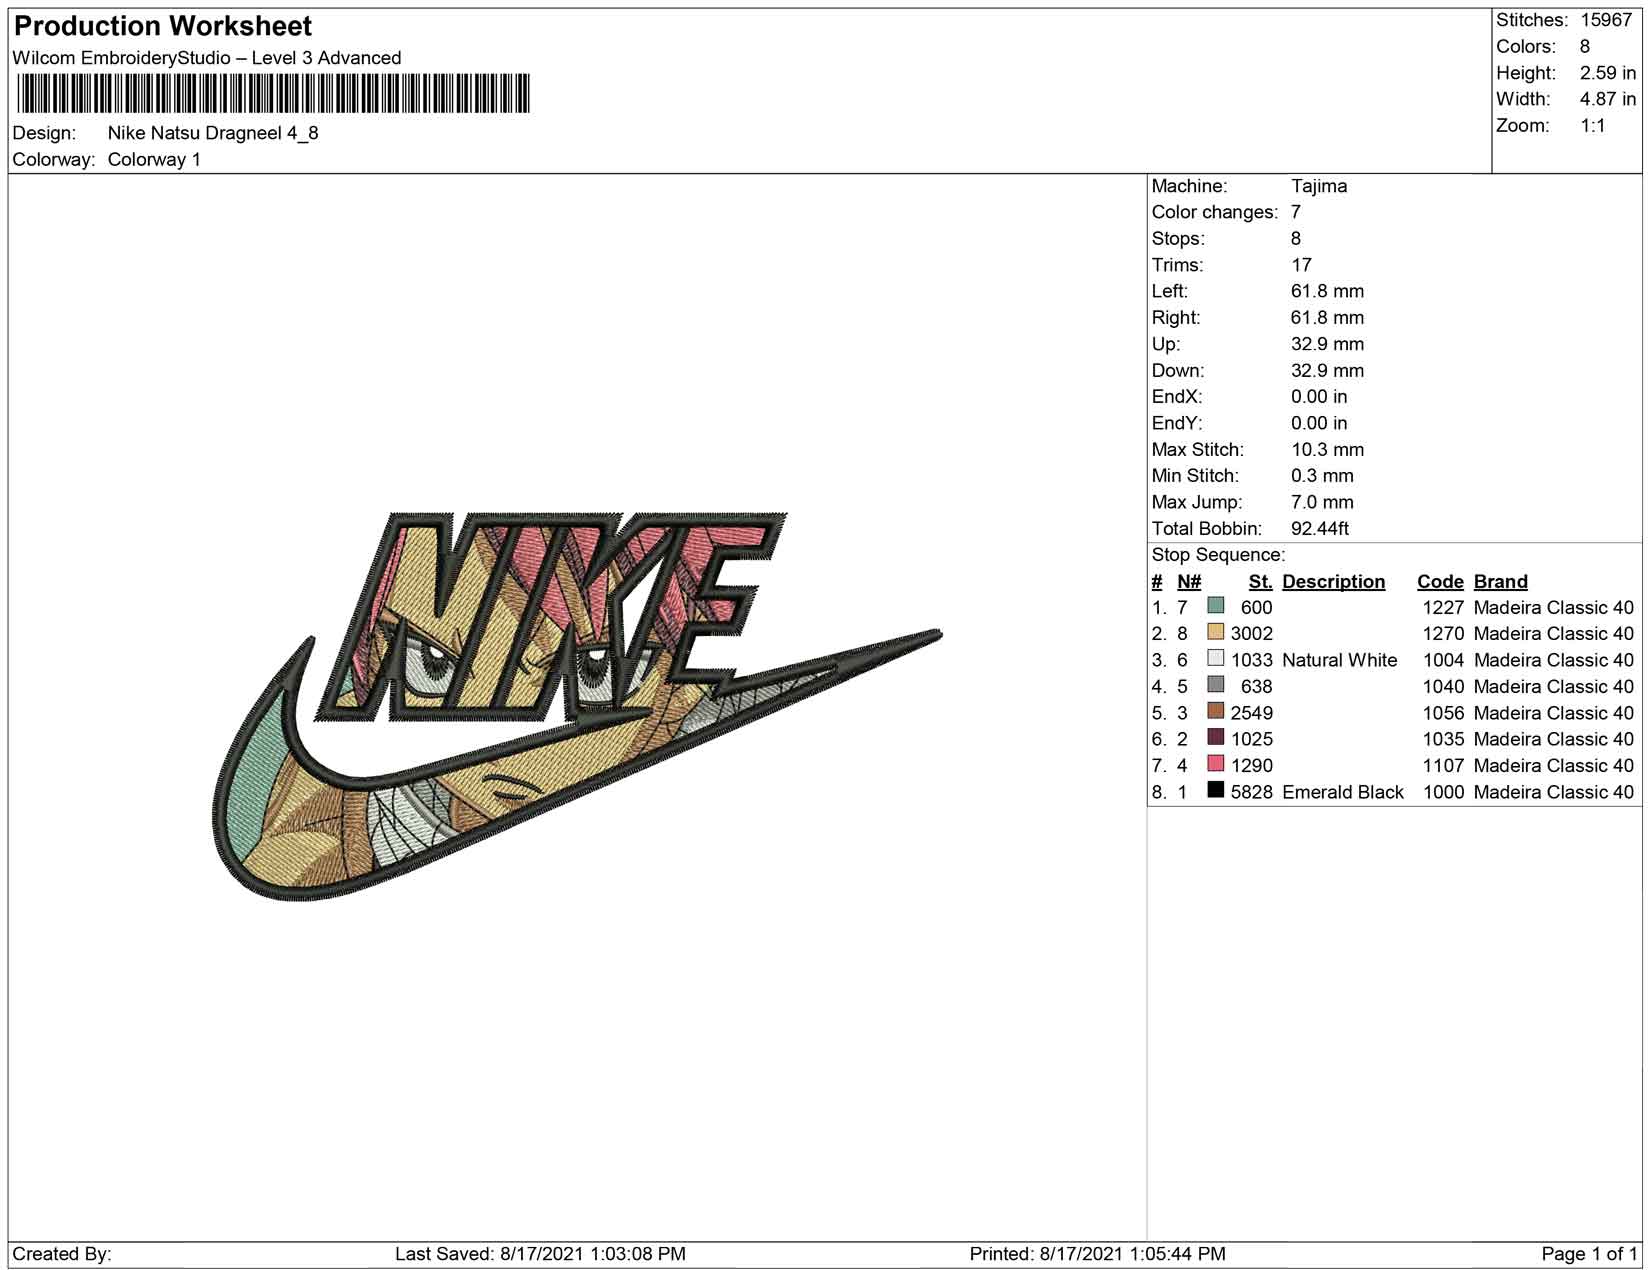Choose the dark maroon swatch for thread 1035
1650x1270 pixels.
coord(1216,738)
